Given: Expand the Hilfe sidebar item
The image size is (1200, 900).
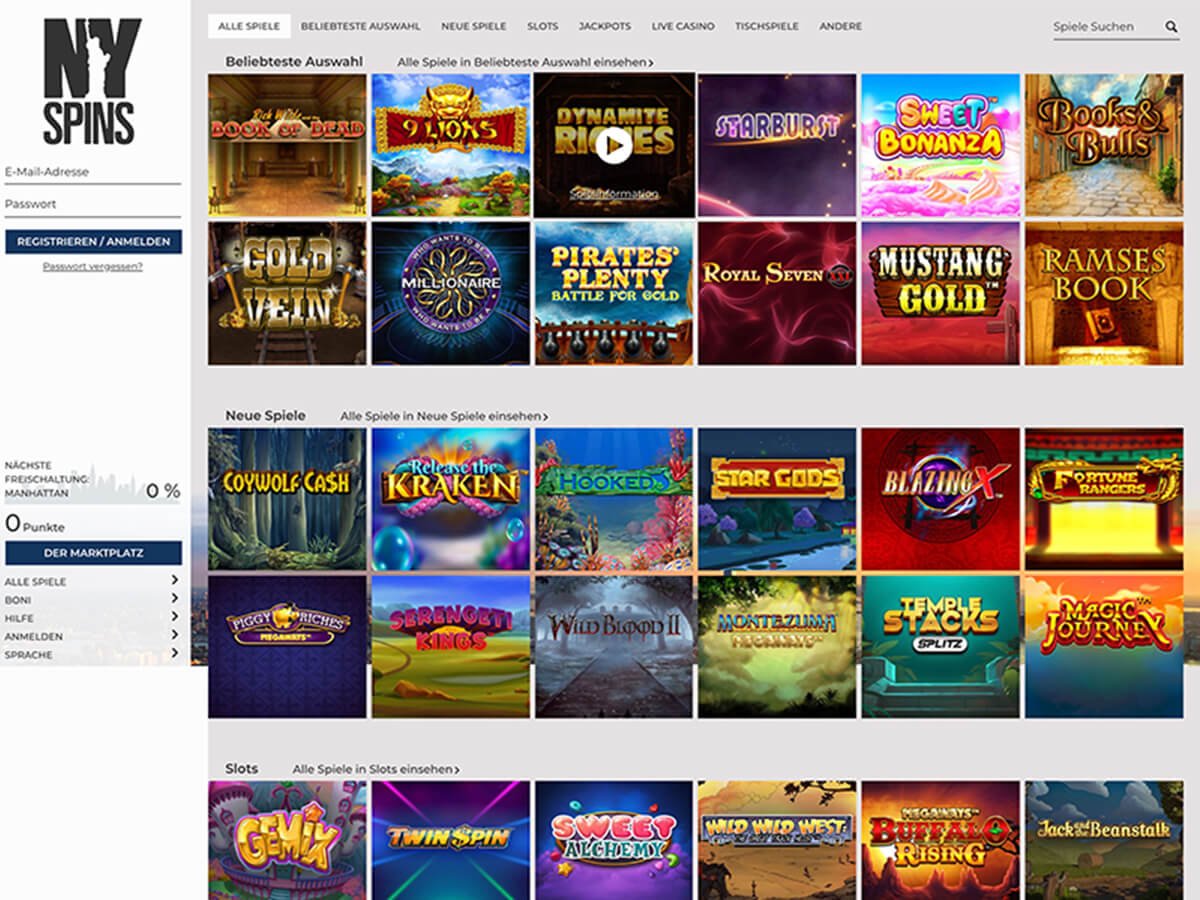Looking at the screenshot, I should [x=92, y=617].
